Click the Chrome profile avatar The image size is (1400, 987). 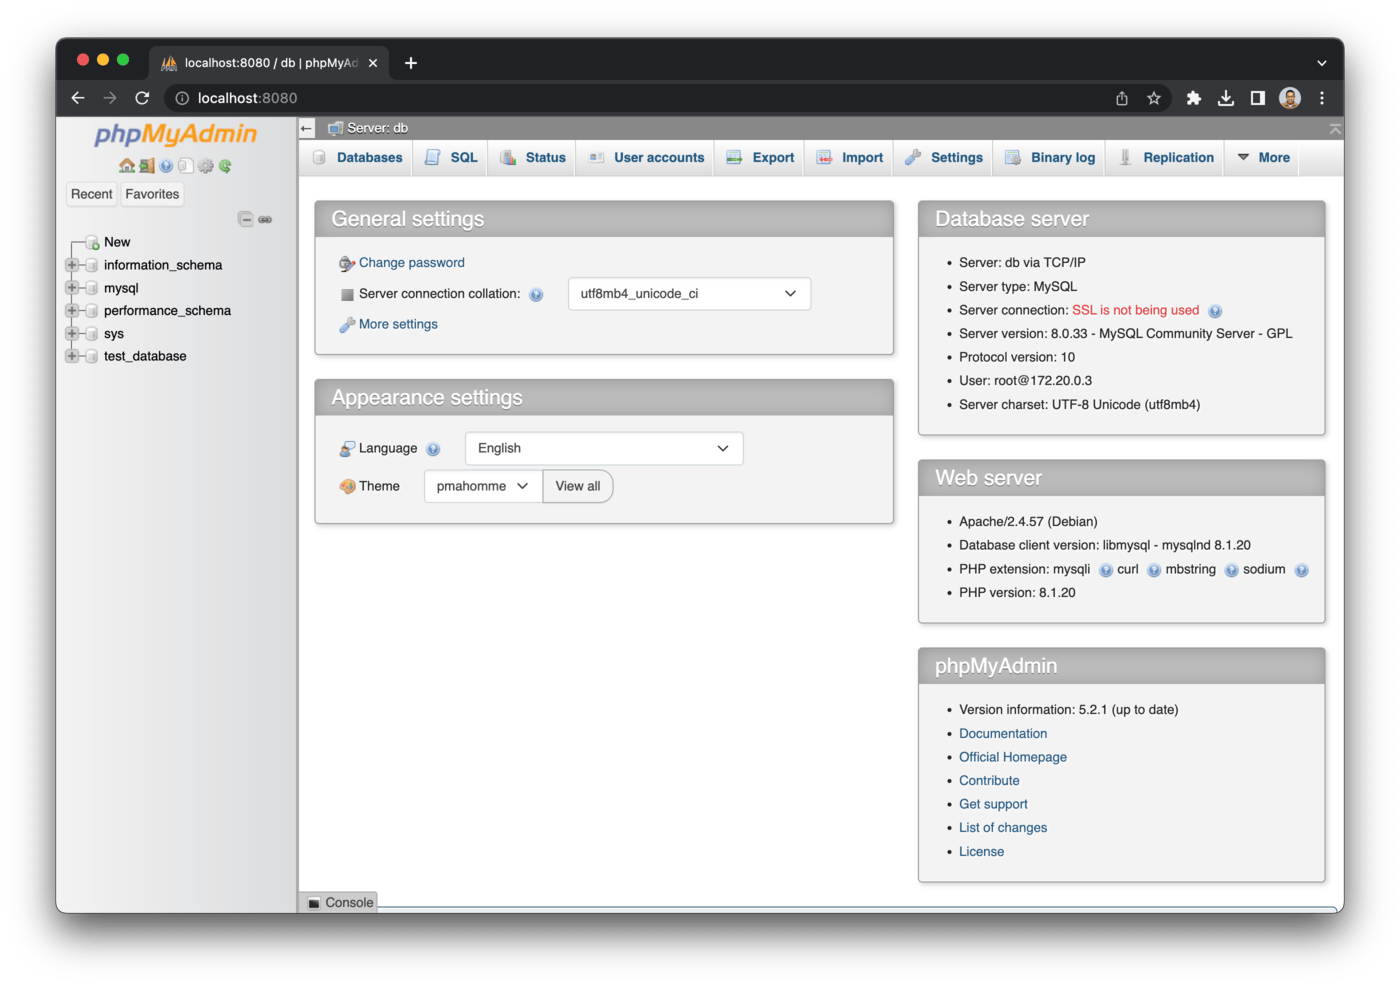click(1290, 98)
